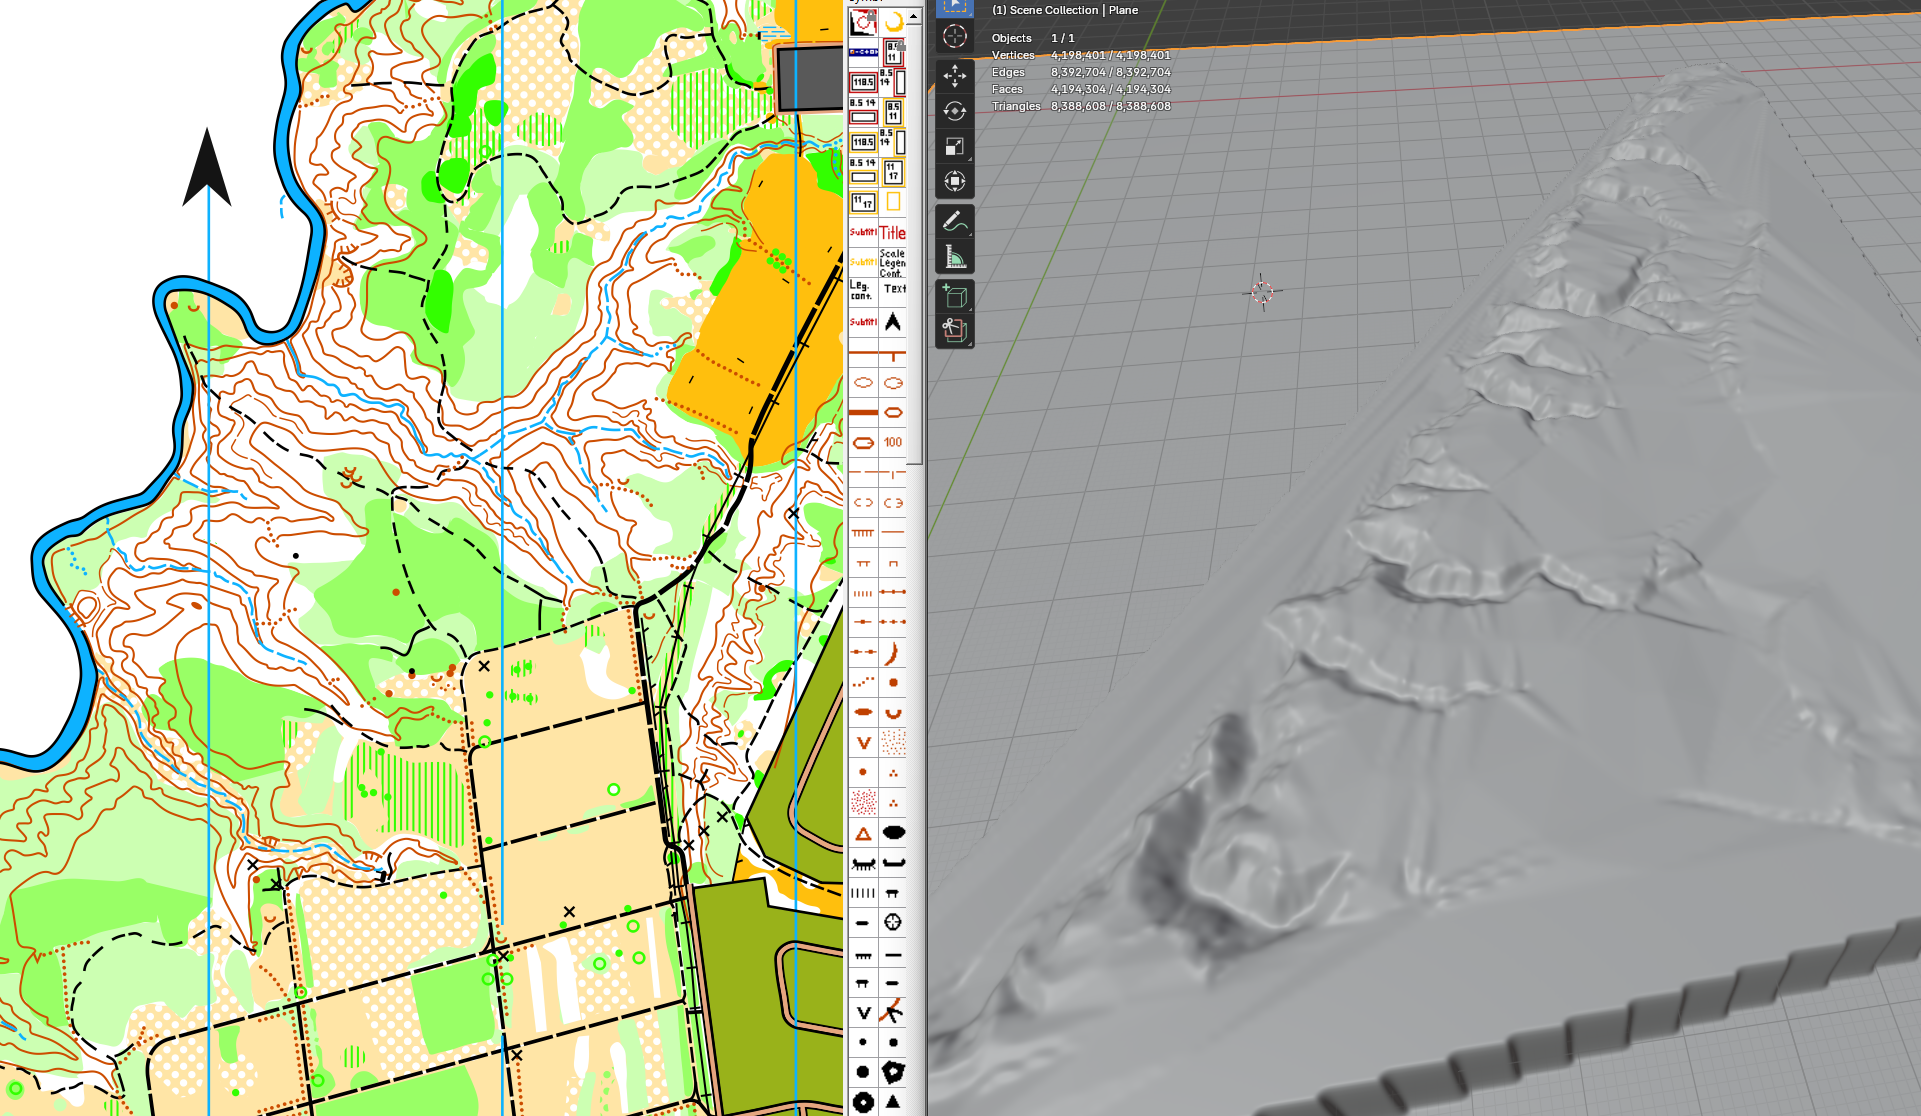
Task: Select the orange crescent symbol
Action: [893, 22]
